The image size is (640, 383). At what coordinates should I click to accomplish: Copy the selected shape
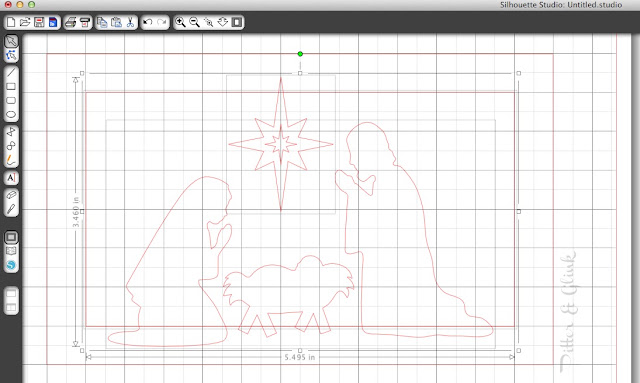102,22
